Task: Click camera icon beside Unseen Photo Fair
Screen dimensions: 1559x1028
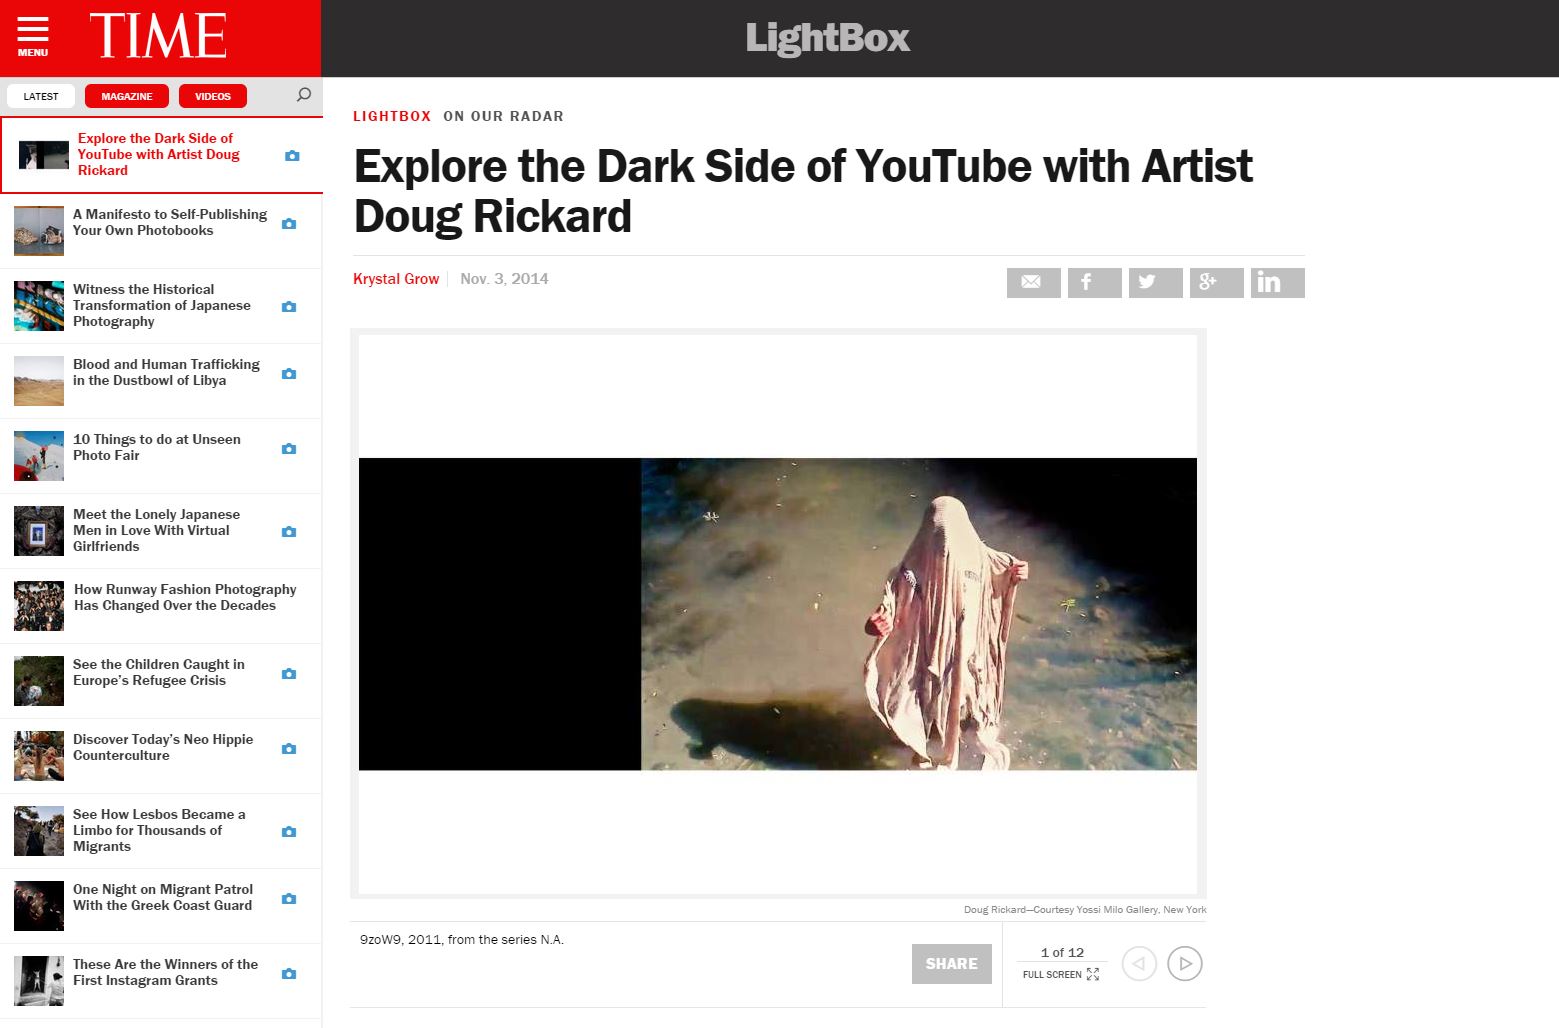Action: coord(289,449)
